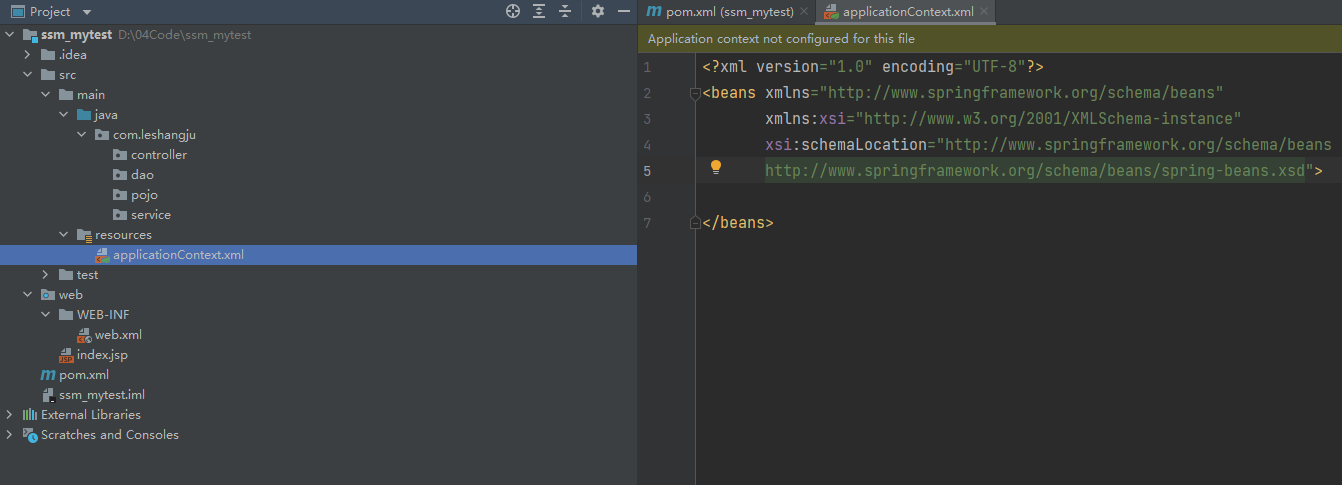Click the locate/select opened file target icon
Viewport: 1342px width, 485px height.
513,11
